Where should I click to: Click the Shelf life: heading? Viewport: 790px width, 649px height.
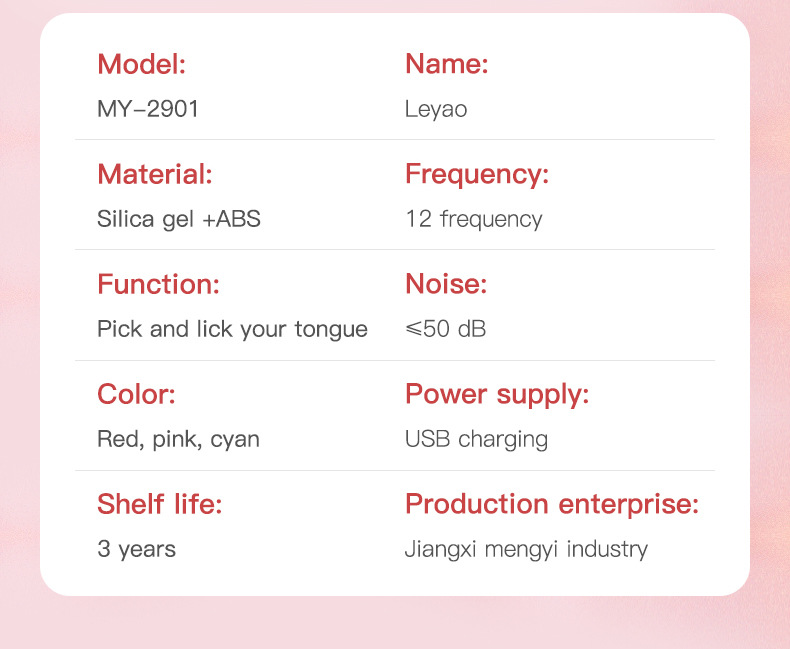click(x=159, y=504)
